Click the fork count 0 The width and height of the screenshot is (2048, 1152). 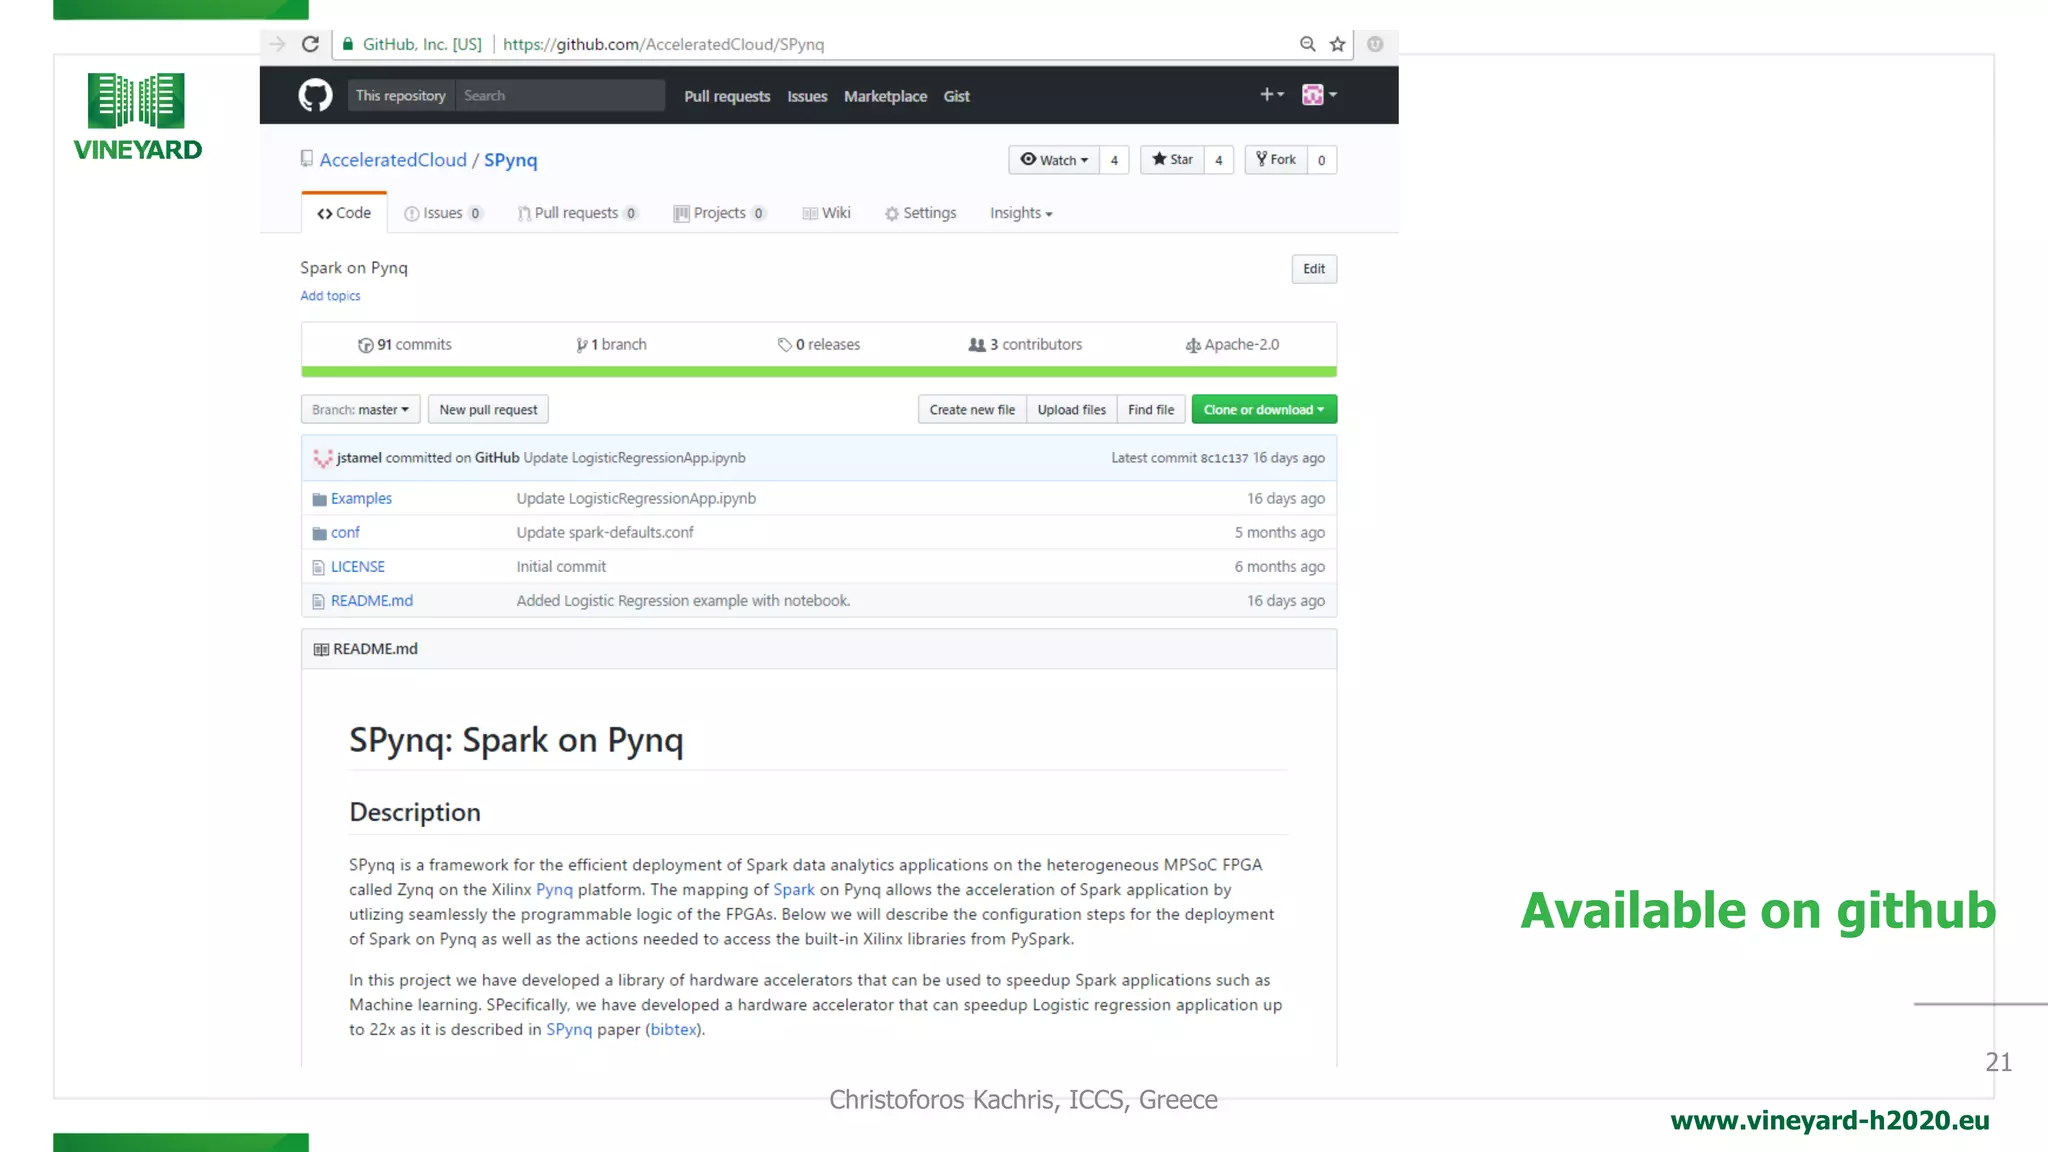click(x=1322, y=160)
